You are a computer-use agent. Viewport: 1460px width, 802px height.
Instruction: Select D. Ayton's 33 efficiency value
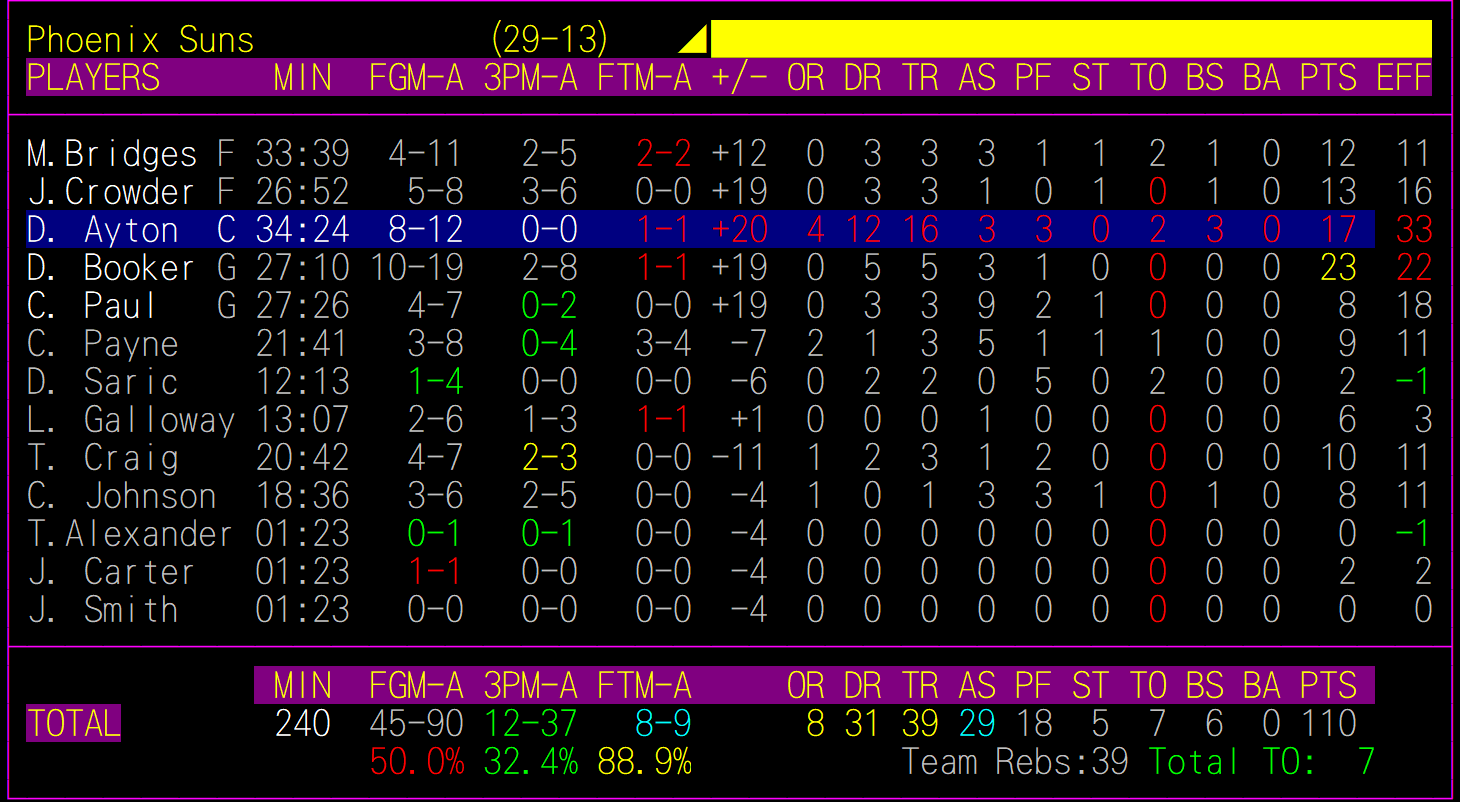1414,230
